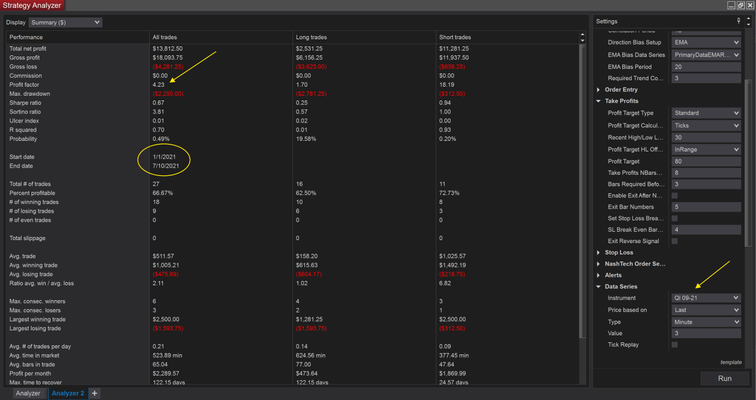
Task: Expand the Stop Loss section
Action: (x=619, y=252)
